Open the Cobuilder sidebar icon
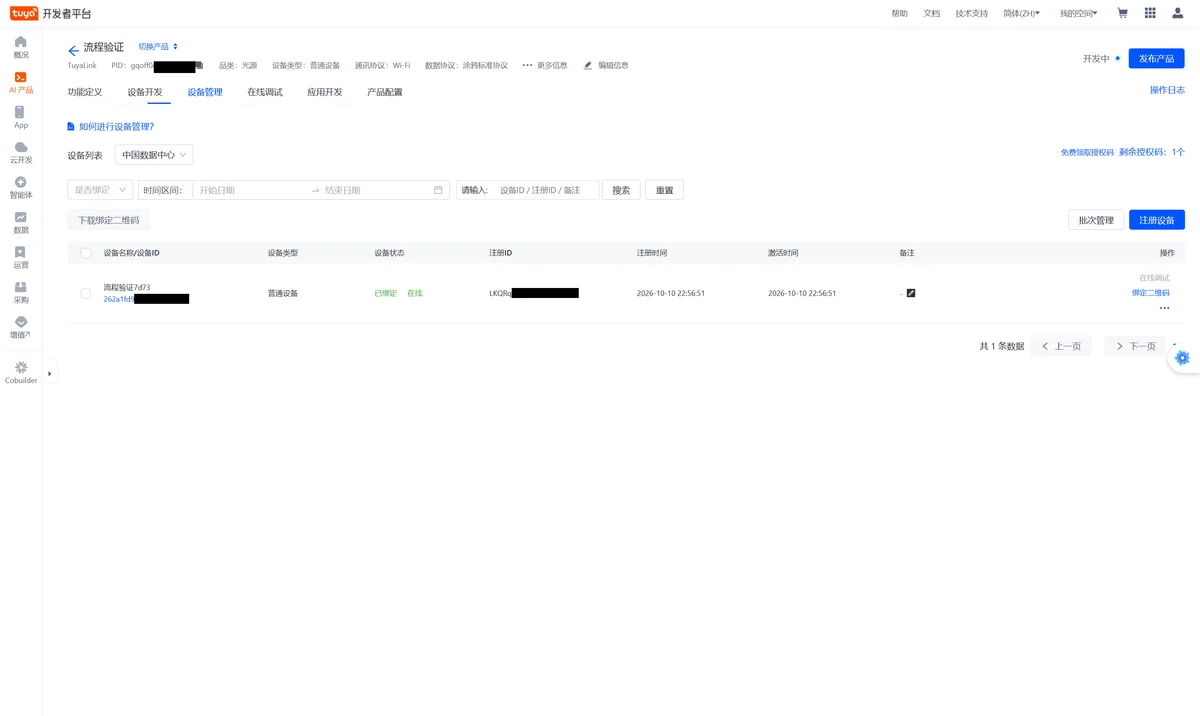This screenshot has height=716, width=1200. click(x=21, y=373)
